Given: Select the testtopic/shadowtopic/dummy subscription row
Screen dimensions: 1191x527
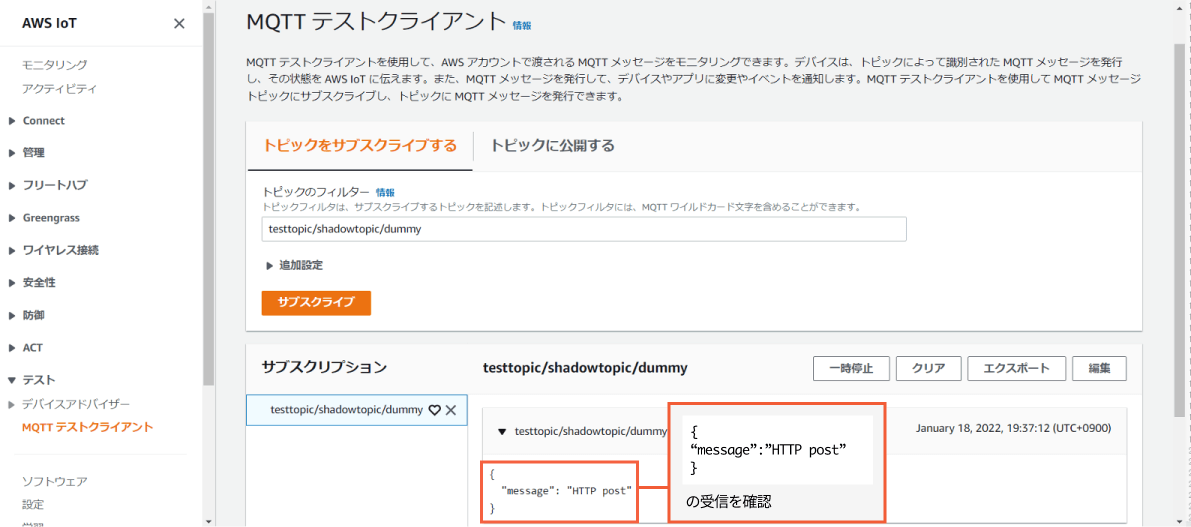Looking at the screenshot, I should tap(356, 410).
